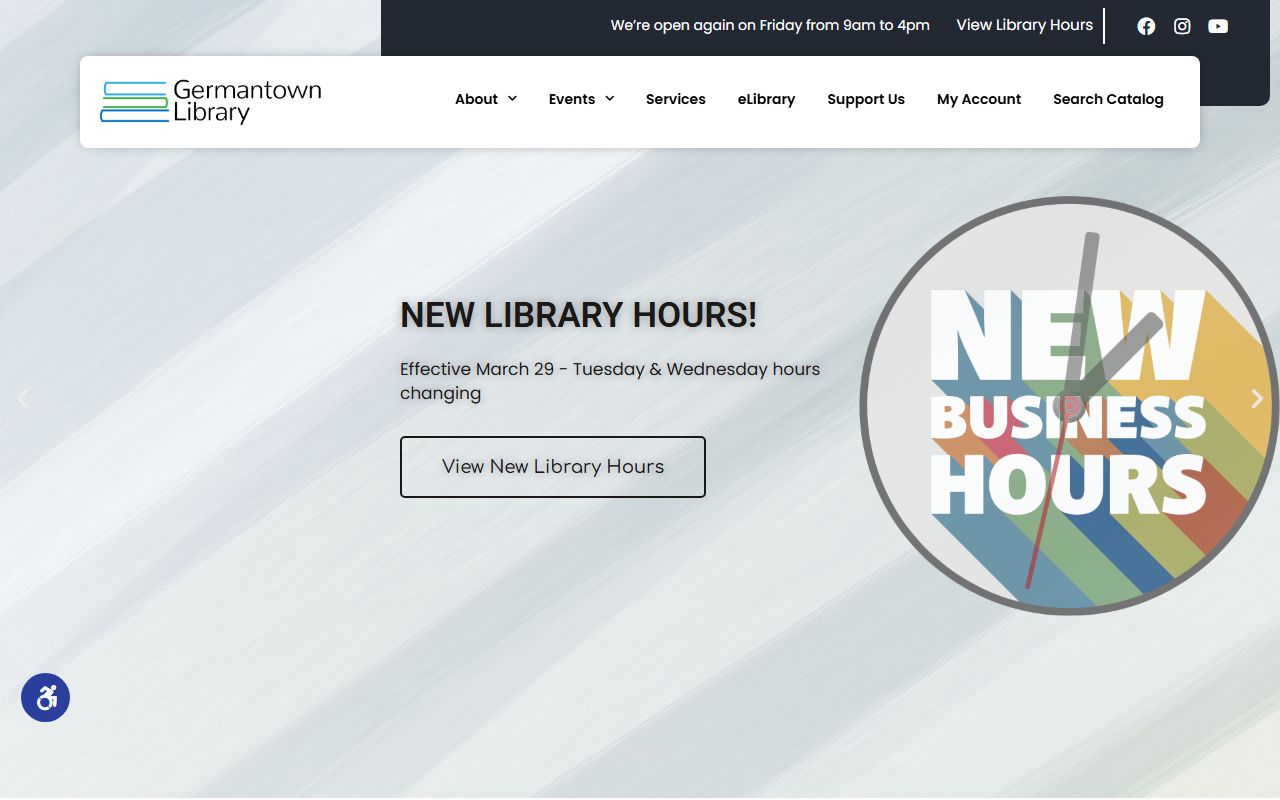Viewport: 1280px width, 800px height.
Task: Click the Effective March 29 description text
Action: click(x=610, y=381)
